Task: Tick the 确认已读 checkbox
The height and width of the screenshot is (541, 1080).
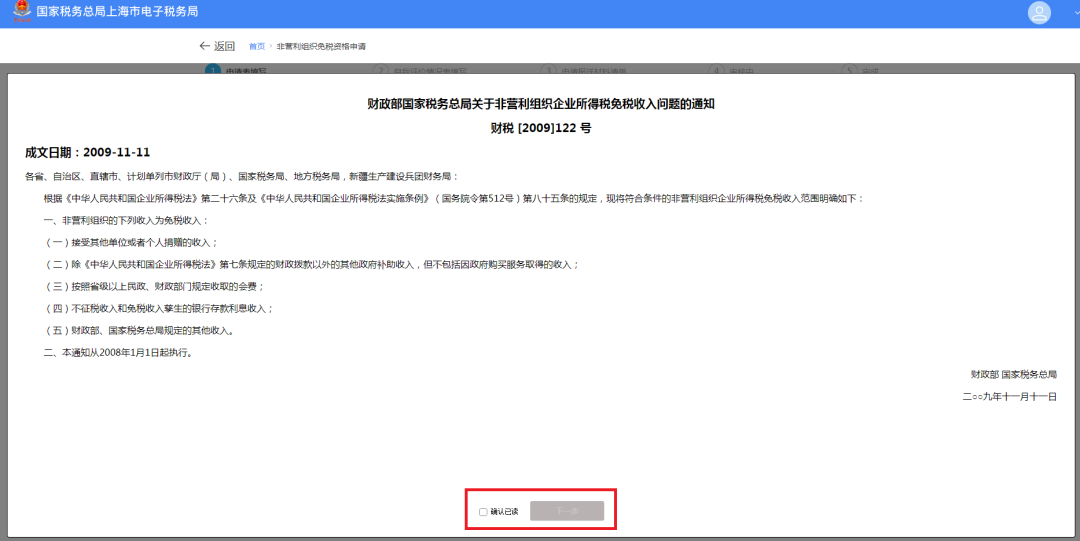Action: tap(483, 512)
